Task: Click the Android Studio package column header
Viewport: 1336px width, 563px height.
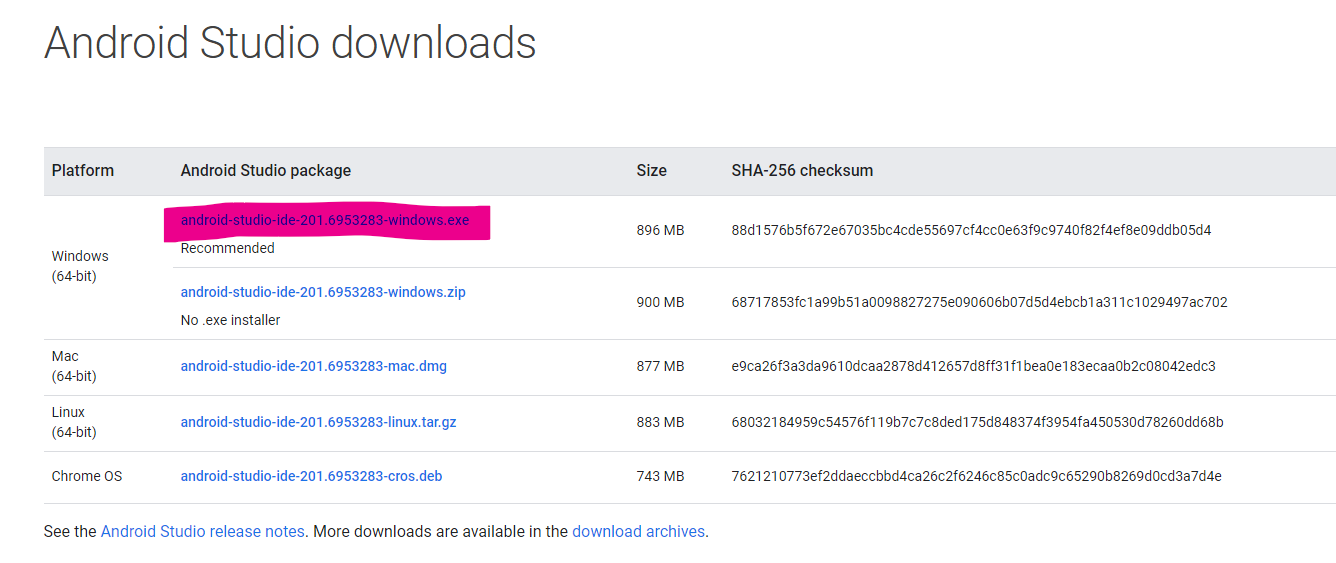Action: 266,170
